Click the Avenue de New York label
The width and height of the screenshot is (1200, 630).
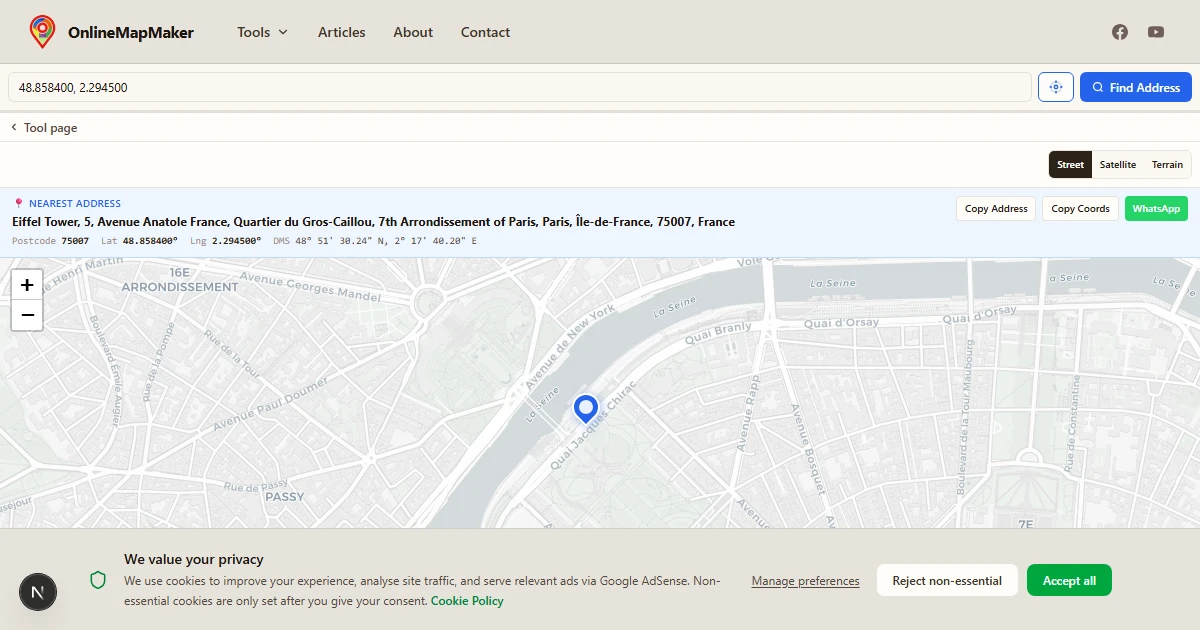pos(571,347)
